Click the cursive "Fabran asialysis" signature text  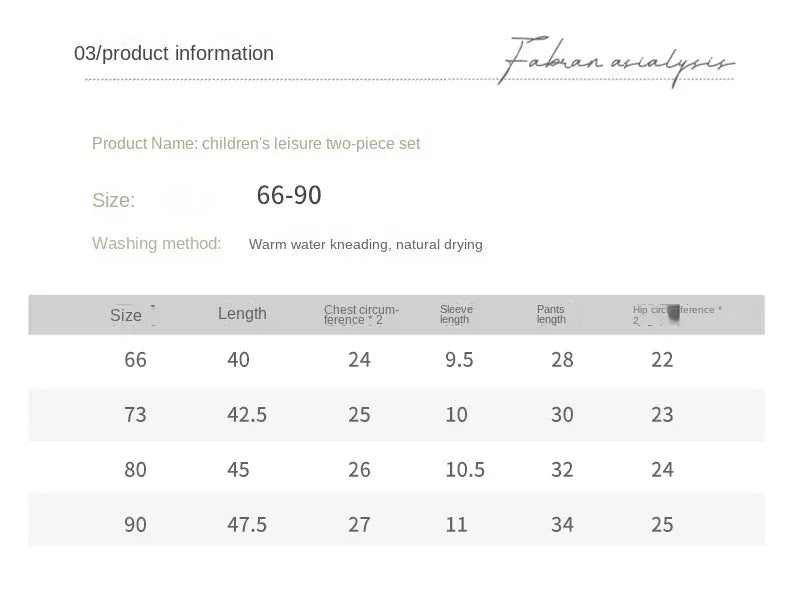pos(616,60)
